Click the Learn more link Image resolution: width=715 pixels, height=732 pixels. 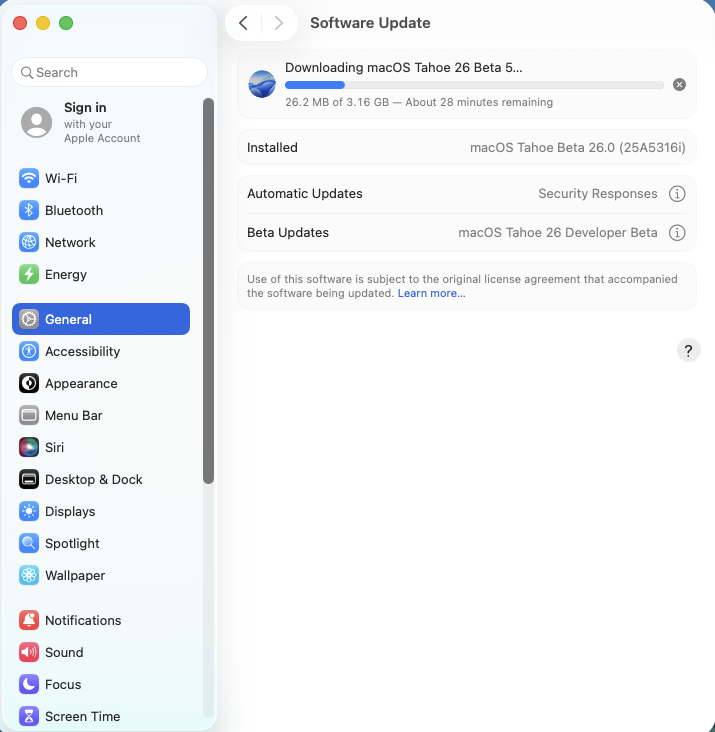click(x=431, y=293)
